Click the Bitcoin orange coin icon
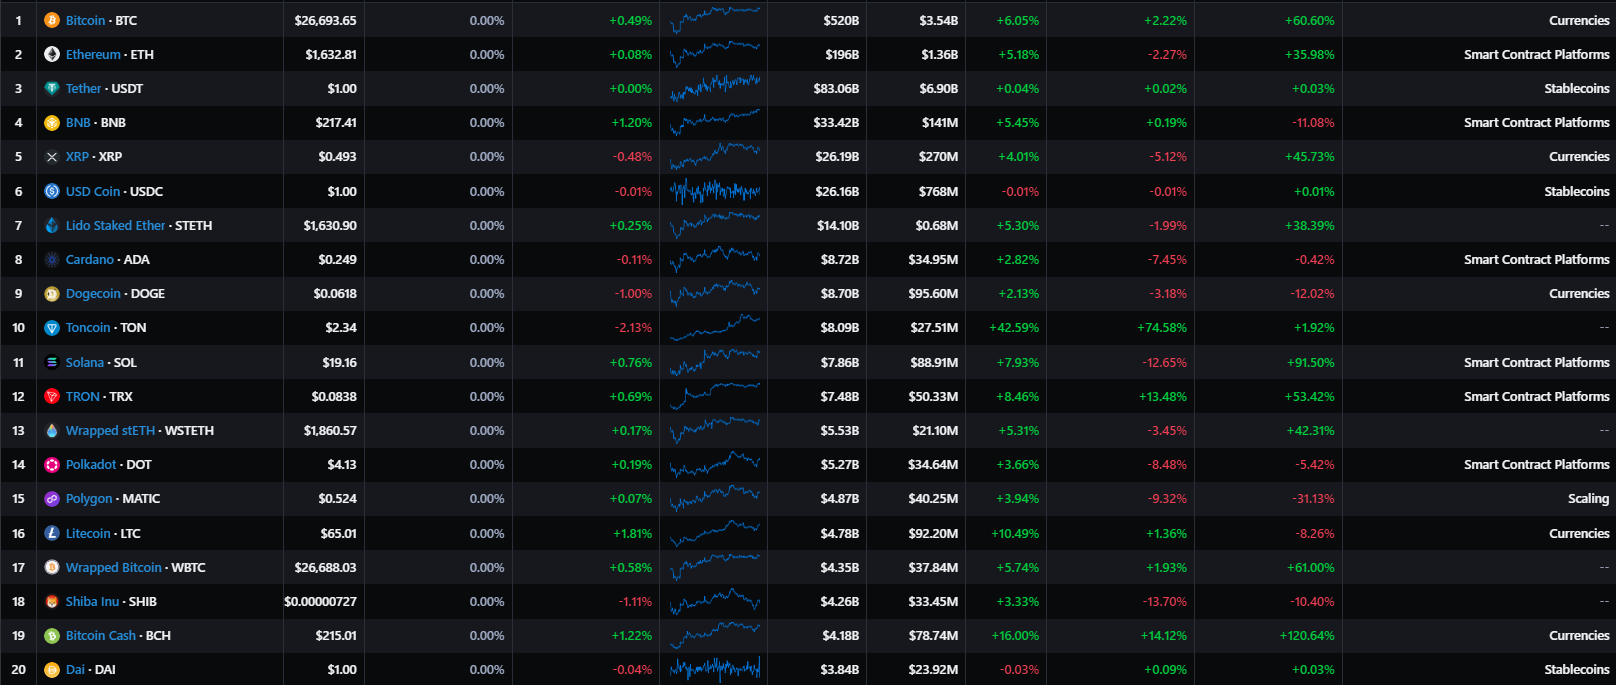The height and width of the screenshot is (685, 1616). (52, 20)
